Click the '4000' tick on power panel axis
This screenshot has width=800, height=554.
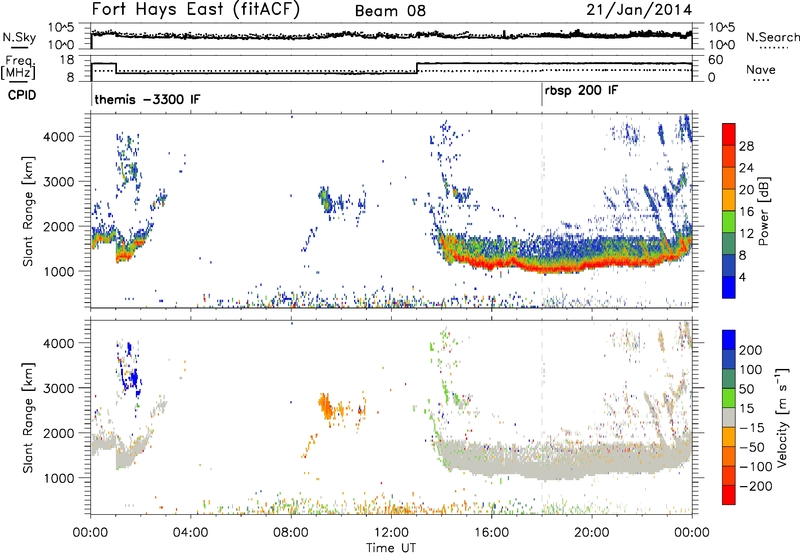(x=58, y=137)
